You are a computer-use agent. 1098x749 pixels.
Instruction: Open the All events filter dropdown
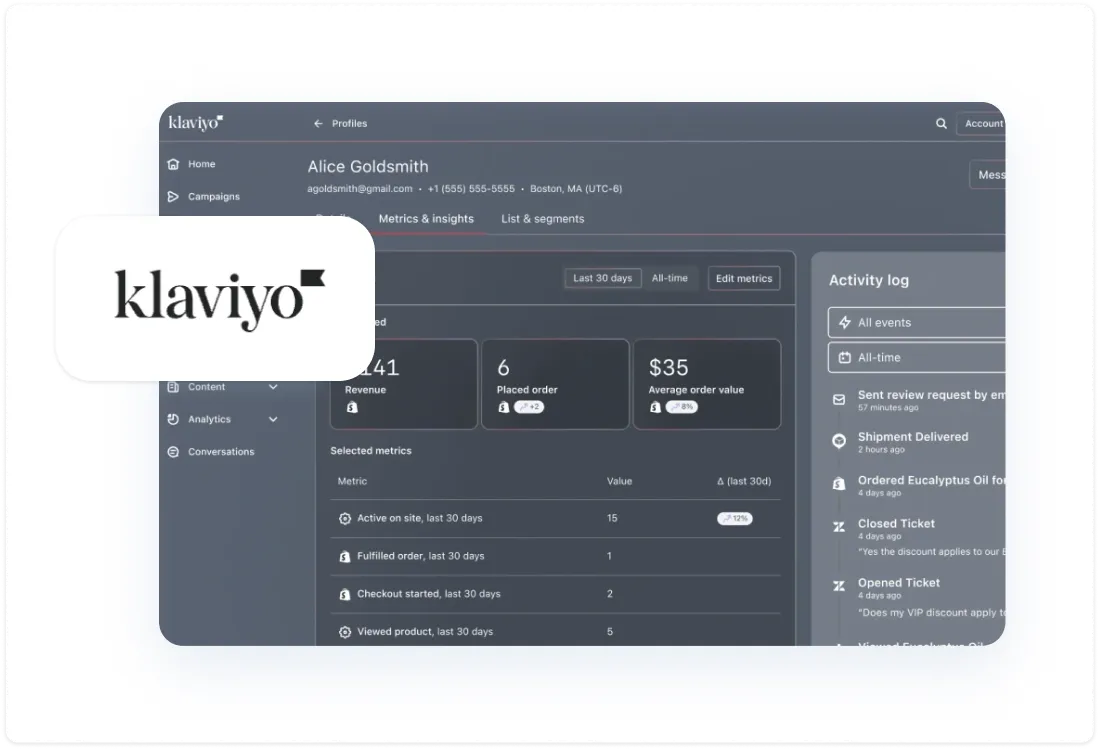[x=917, y=323]
